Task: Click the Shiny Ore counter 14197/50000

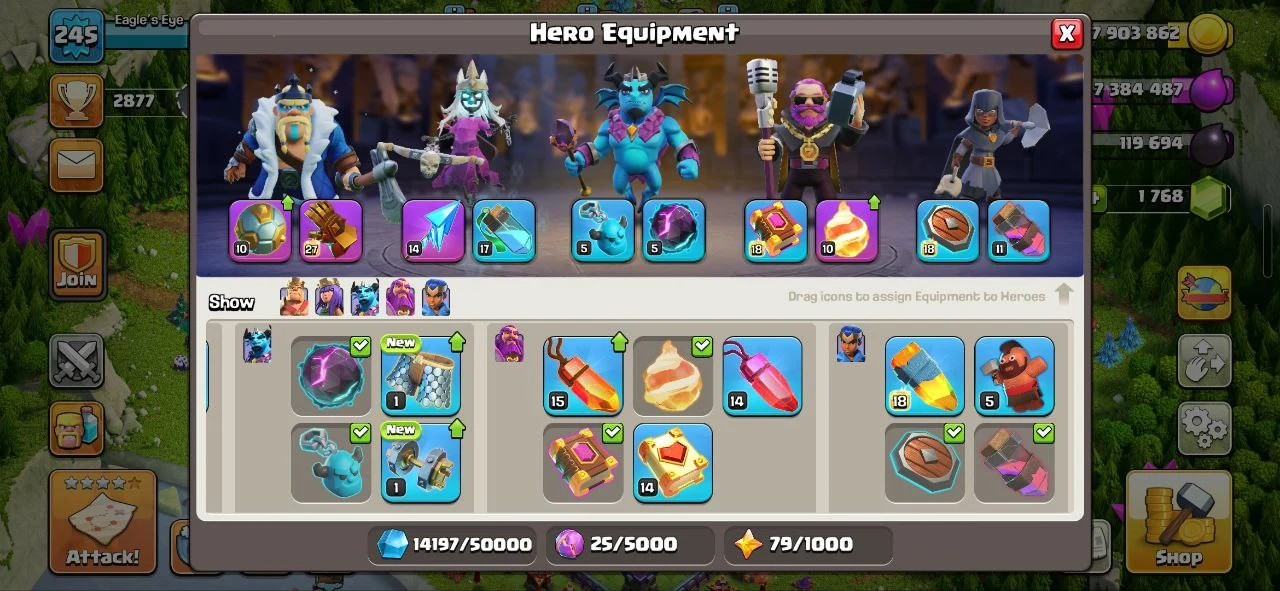Action: pyautogui.click(x=452, y=545)
